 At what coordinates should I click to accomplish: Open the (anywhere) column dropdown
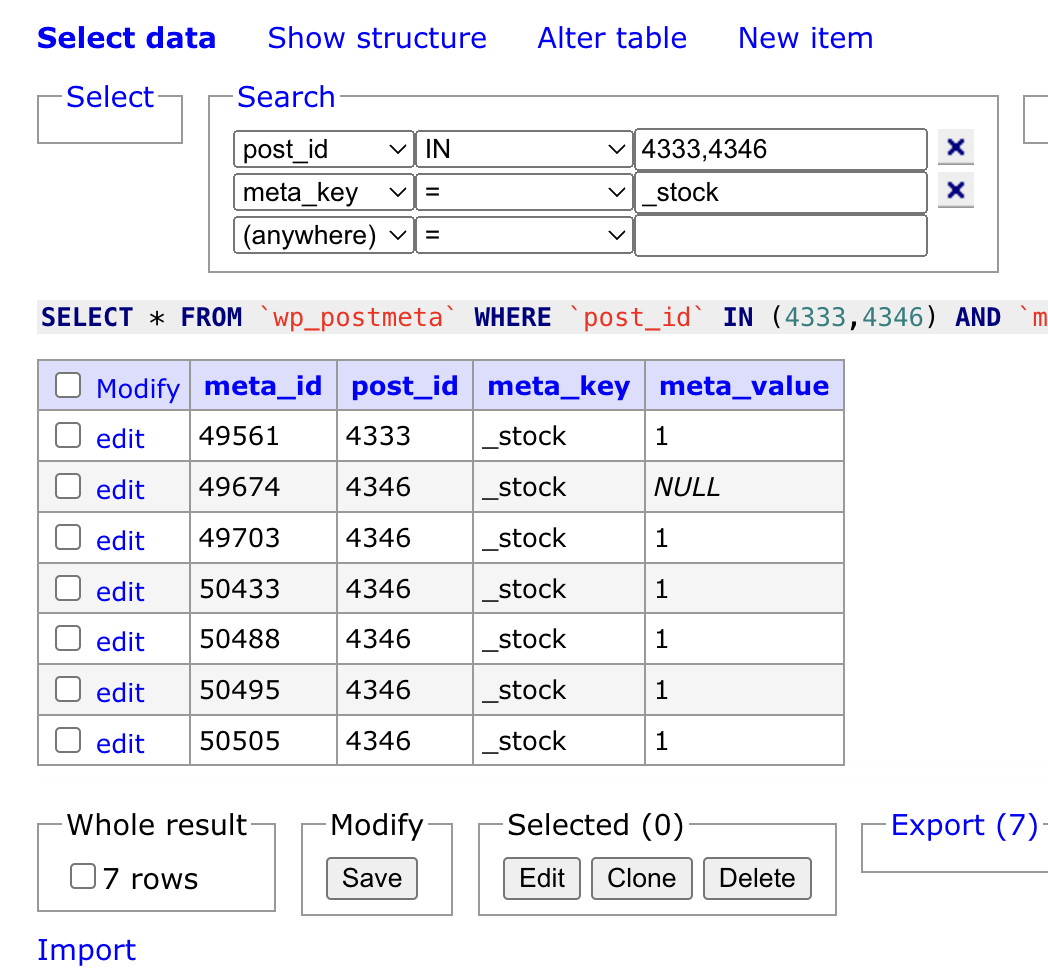pos(323,236)
